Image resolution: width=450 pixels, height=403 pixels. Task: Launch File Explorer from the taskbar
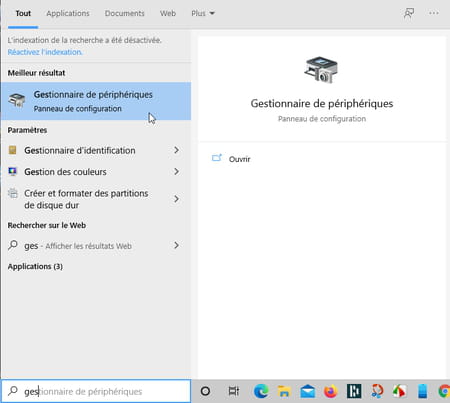pos(284,391)
